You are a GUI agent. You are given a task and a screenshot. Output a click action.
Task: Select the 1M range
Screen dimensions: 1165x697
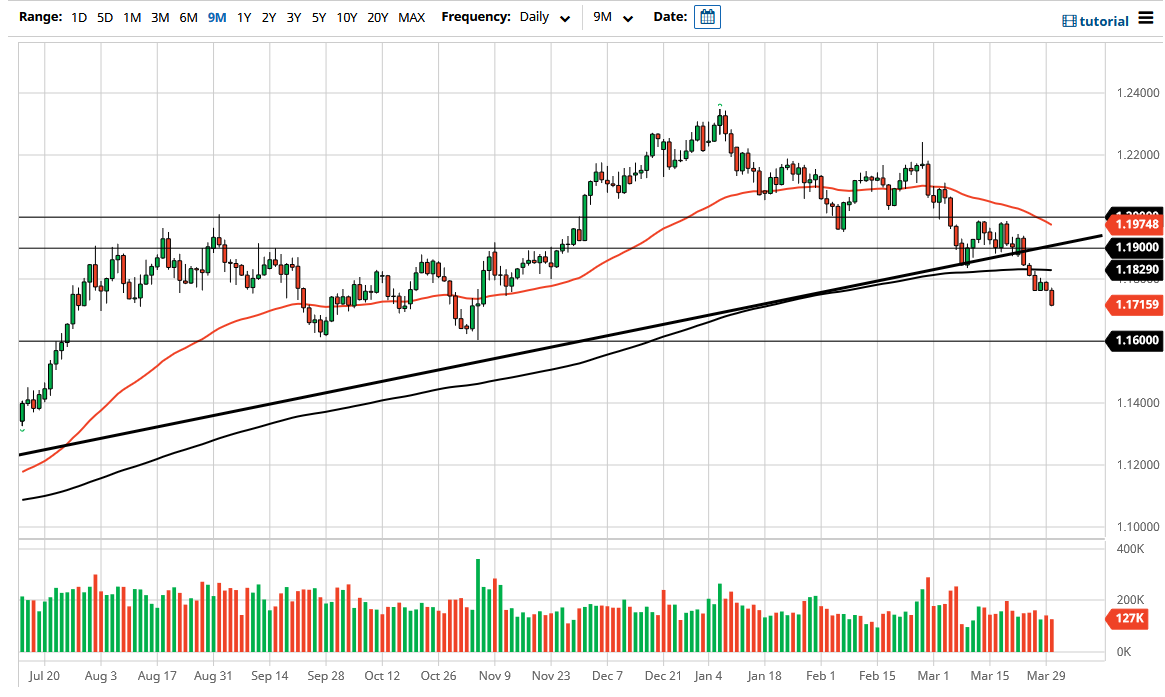[132, 17]
